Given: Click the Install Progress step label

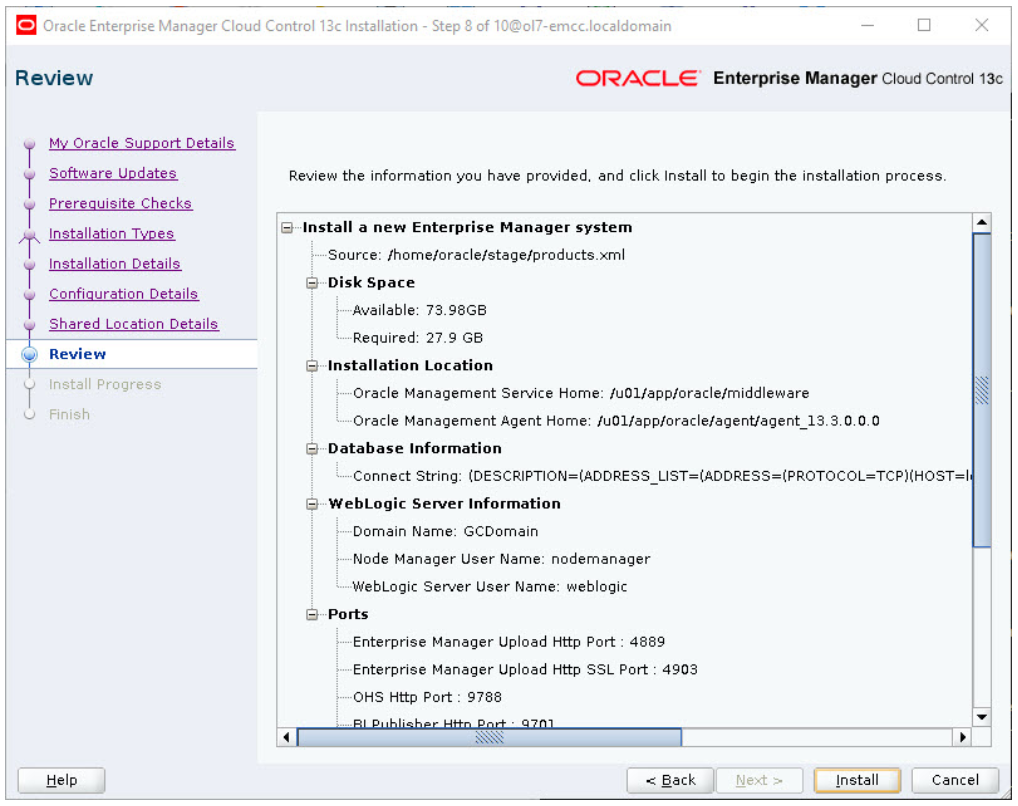Looking at the screenshot, I should click(x=105, y=384).
